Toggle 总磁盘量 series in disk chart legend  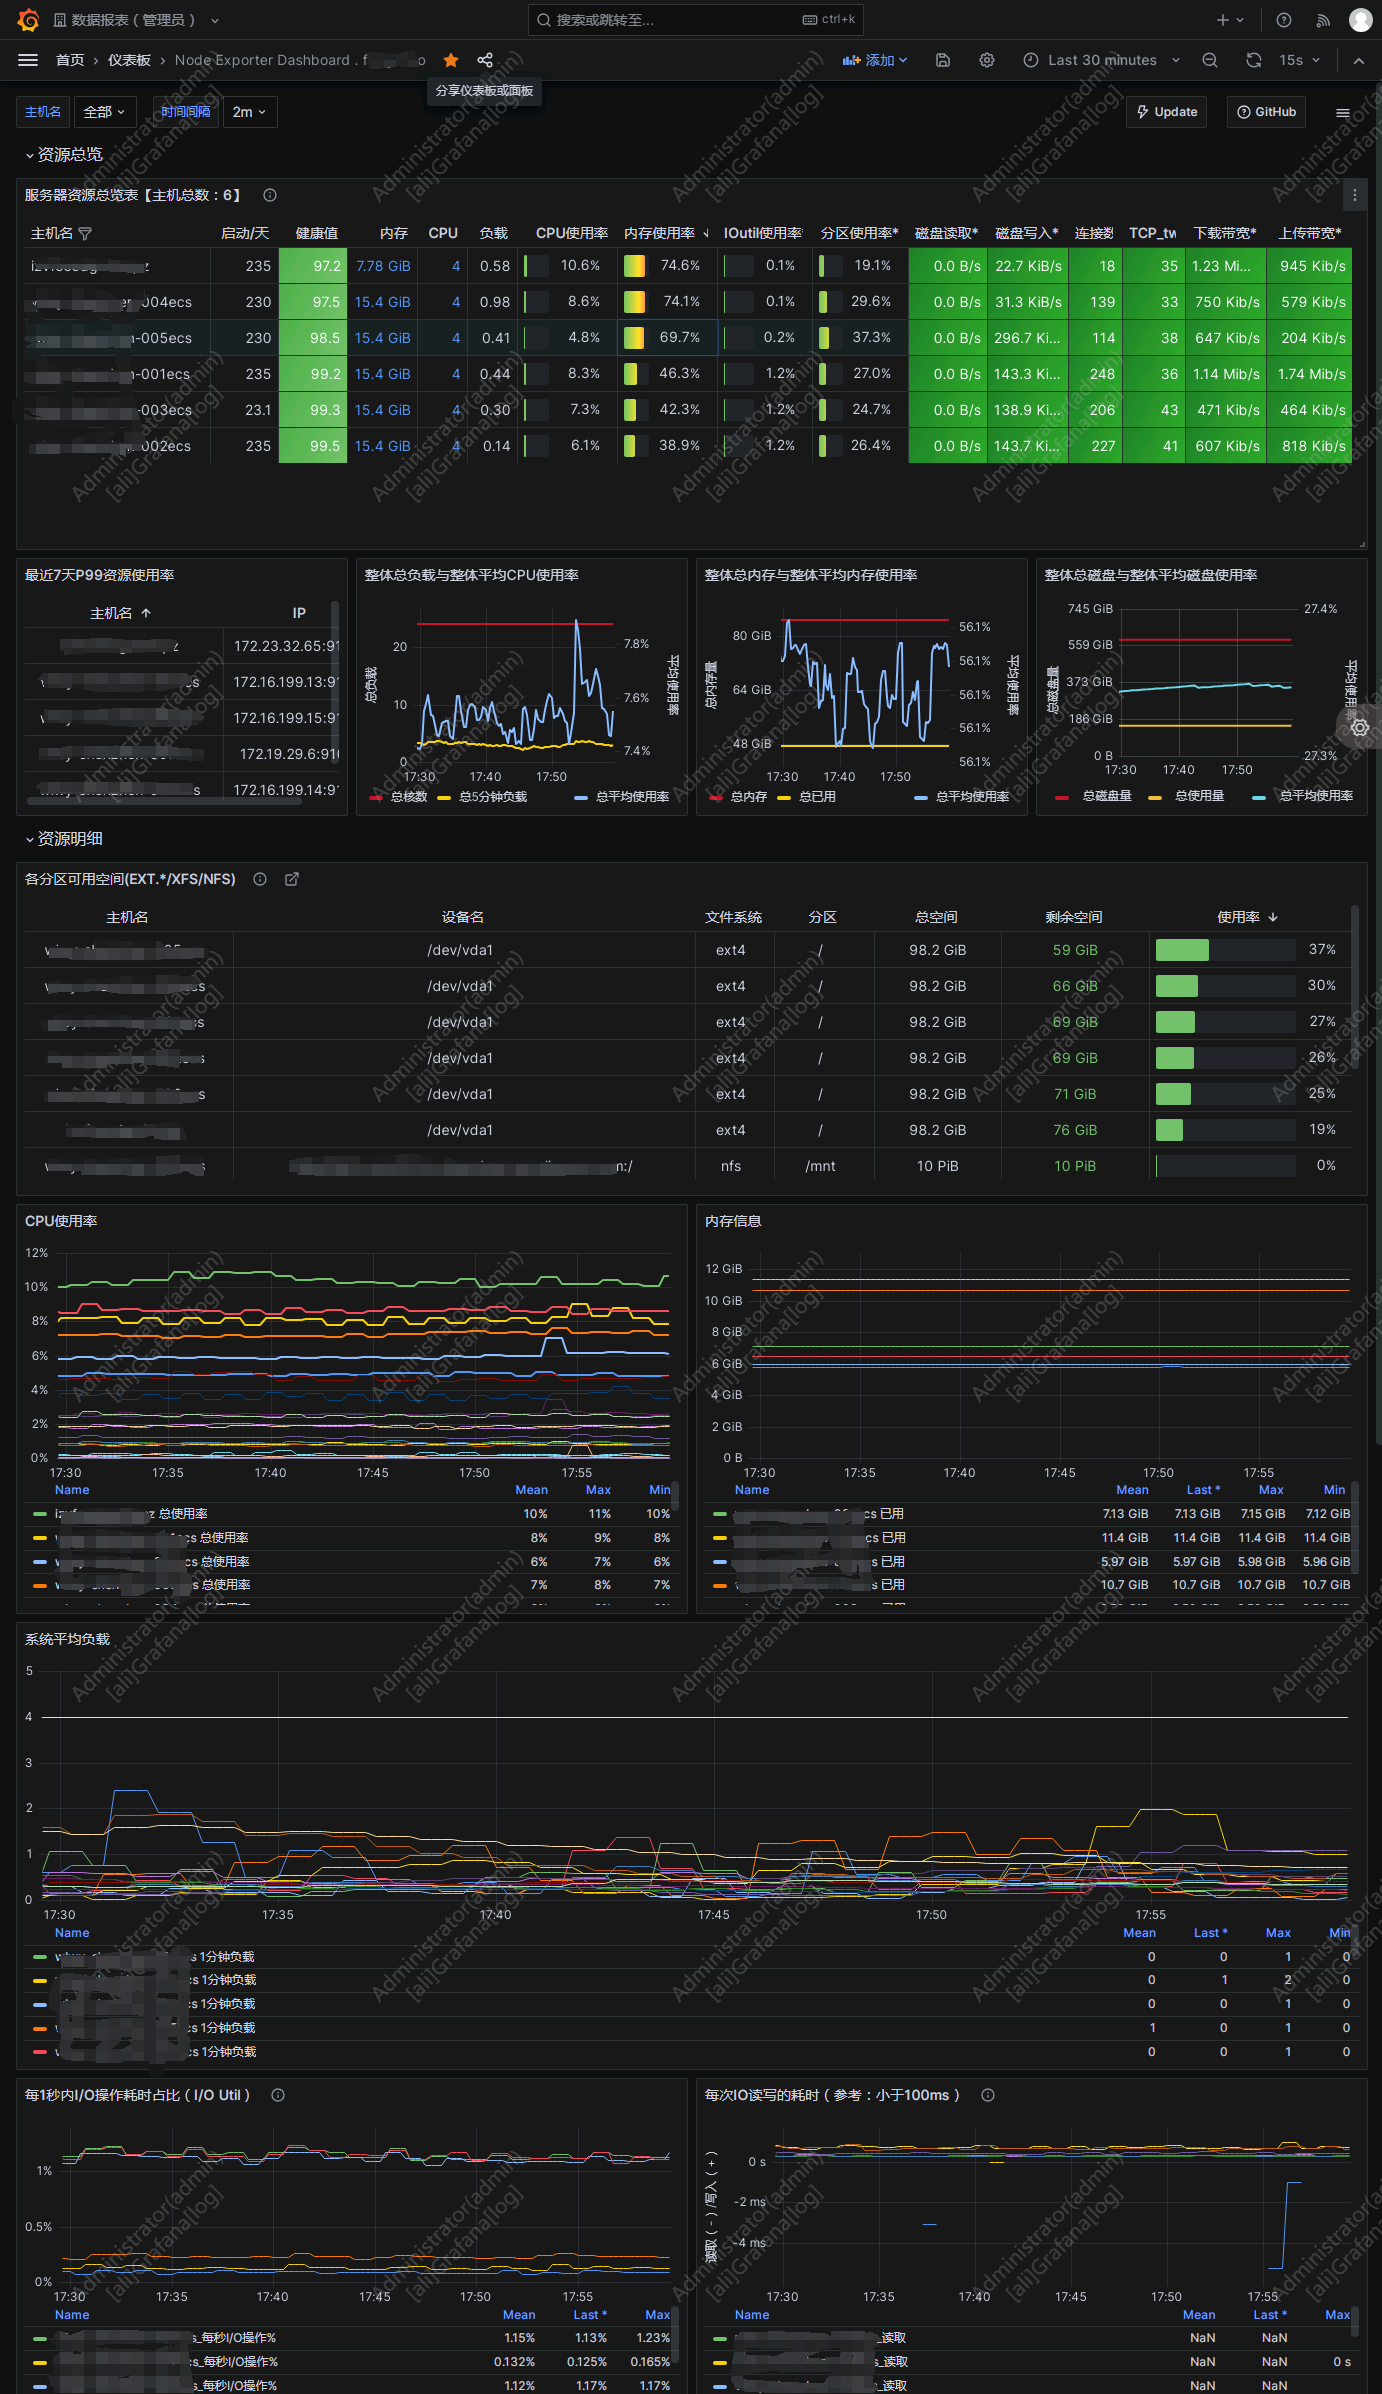[x=1107, y=796]
